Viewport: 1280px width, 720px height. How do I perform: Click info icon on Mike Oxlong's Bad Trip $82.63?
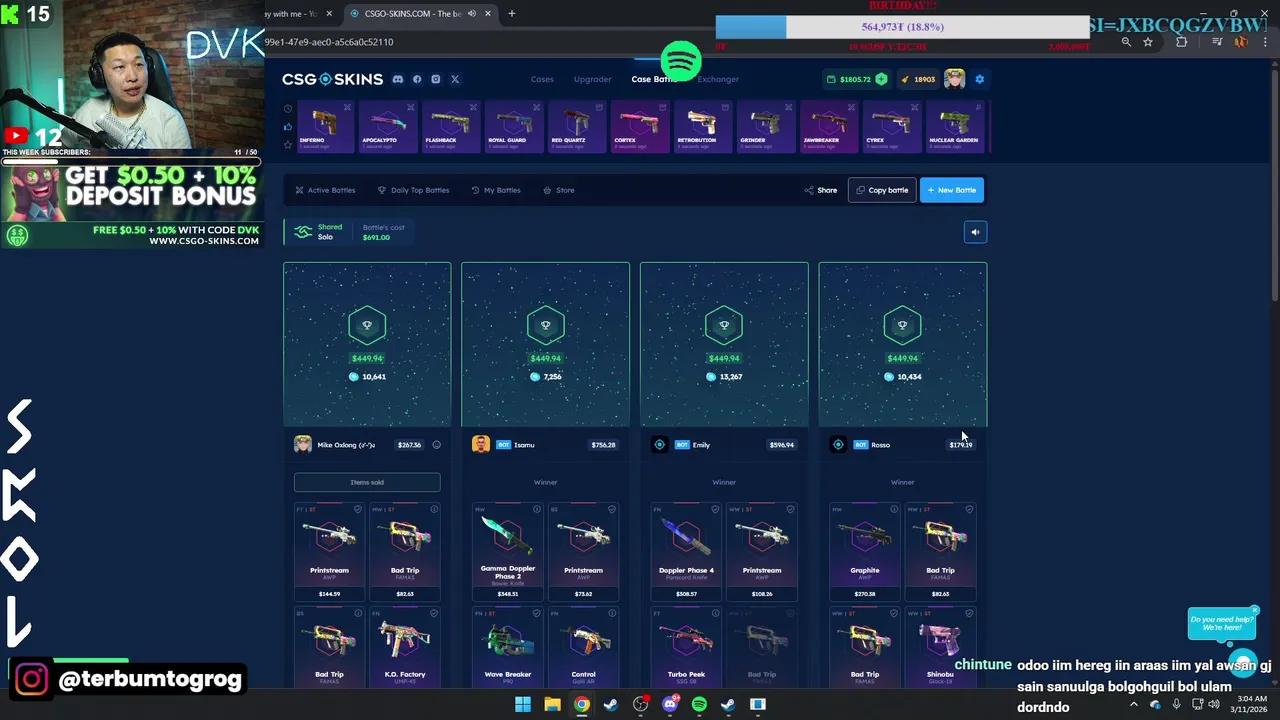pos(434,509)
